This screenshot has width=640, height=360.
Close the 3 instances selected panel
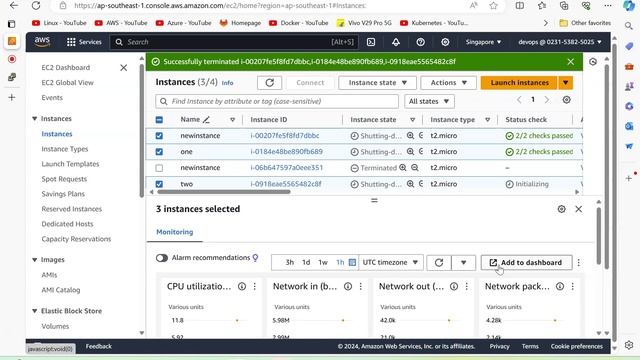point(578,209)
